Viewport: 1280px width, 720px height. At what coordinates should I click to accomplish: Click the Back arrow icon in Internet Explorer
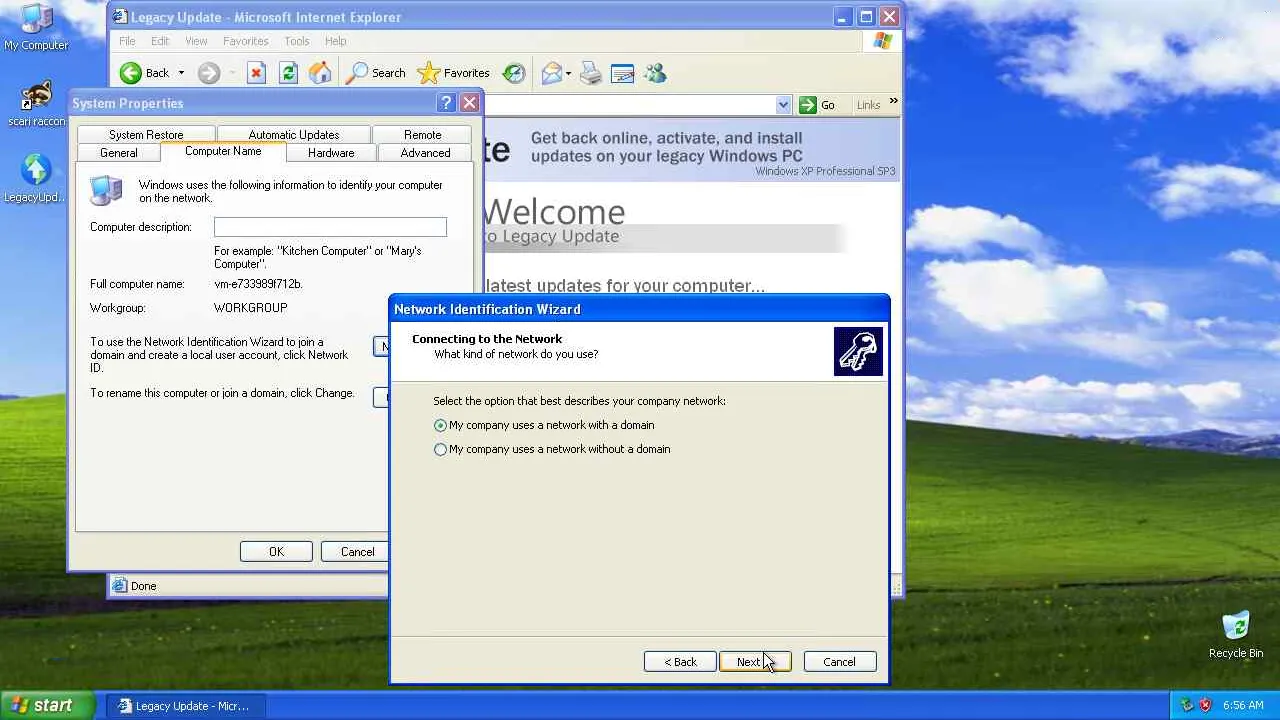pyautogui.click(x=131, y=73)
